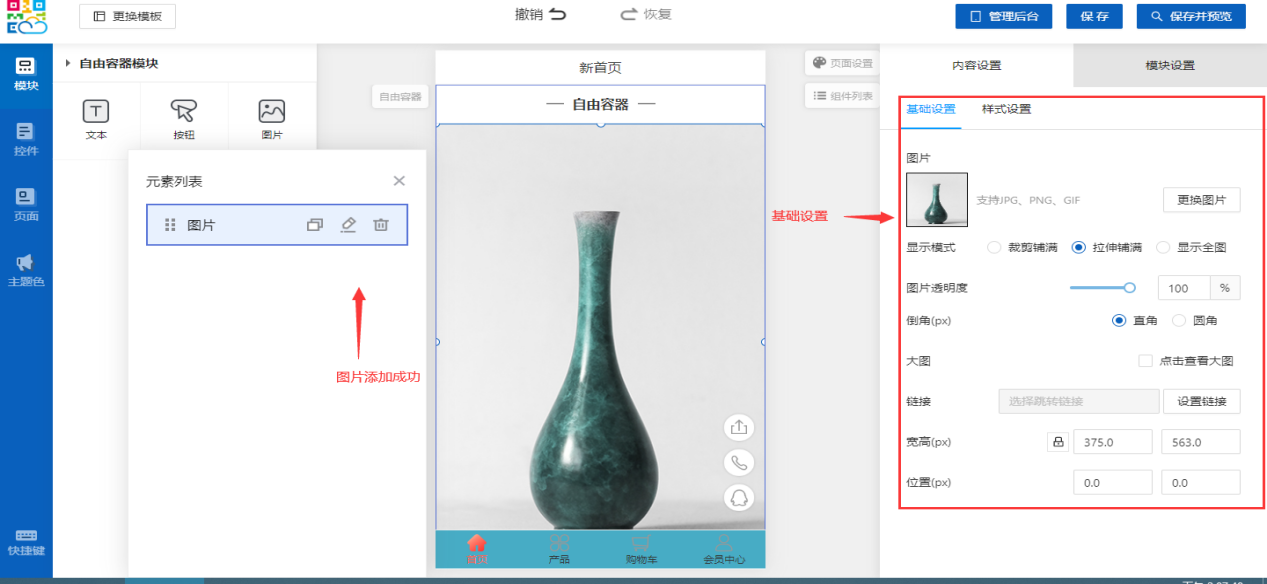This screenshot has width=1267, height=584.
Task: Select the 裁剪铺满 display mode
Action: click(x=994, y=247)
